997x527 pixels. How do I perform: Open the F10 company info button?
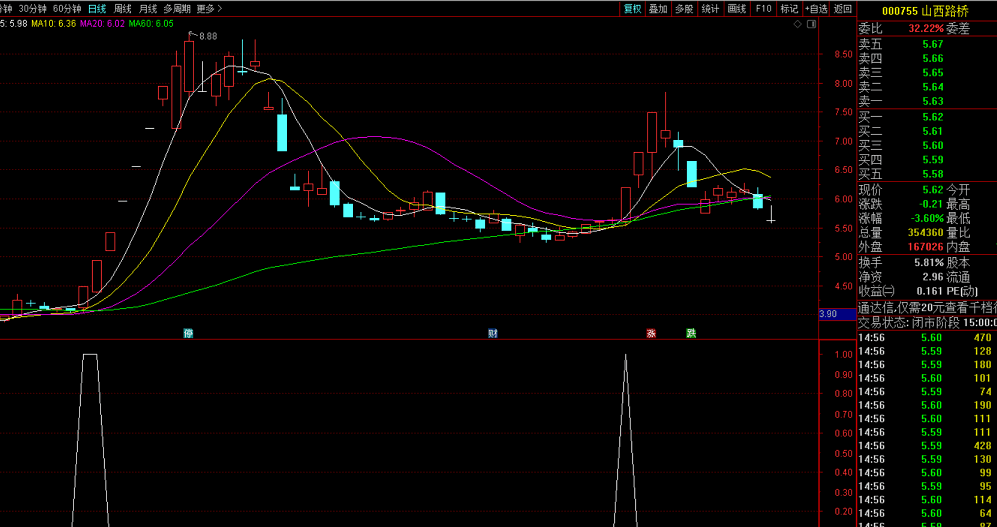763,9
